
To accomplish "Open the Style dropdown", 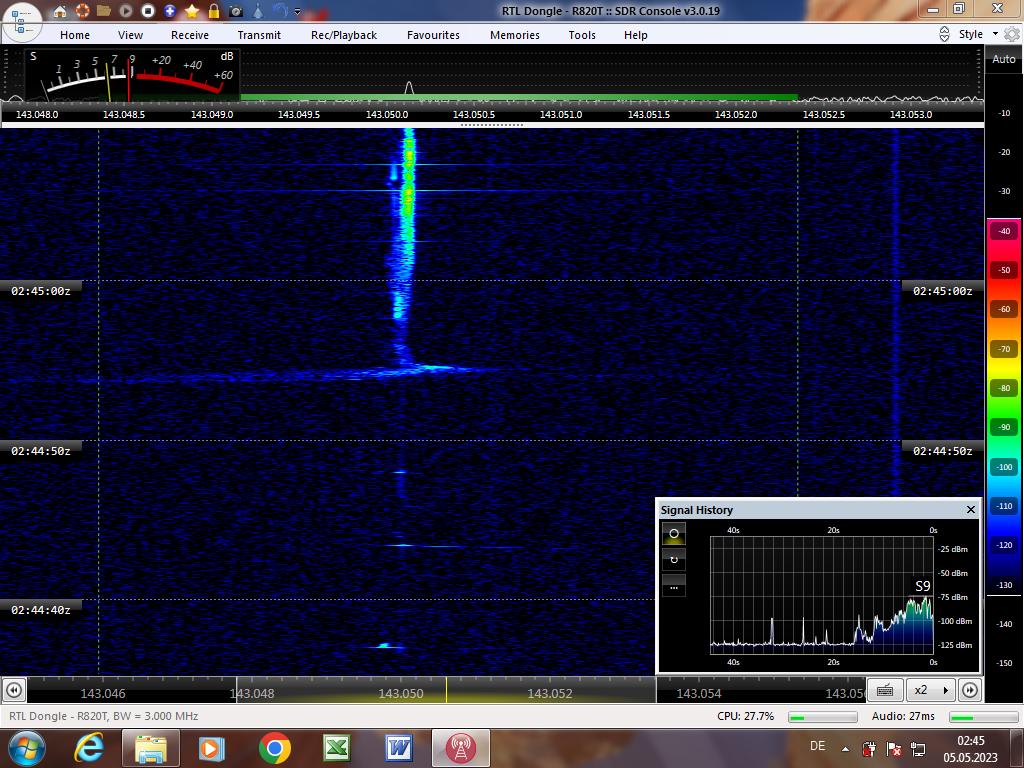I will click(x=978, y=34).
